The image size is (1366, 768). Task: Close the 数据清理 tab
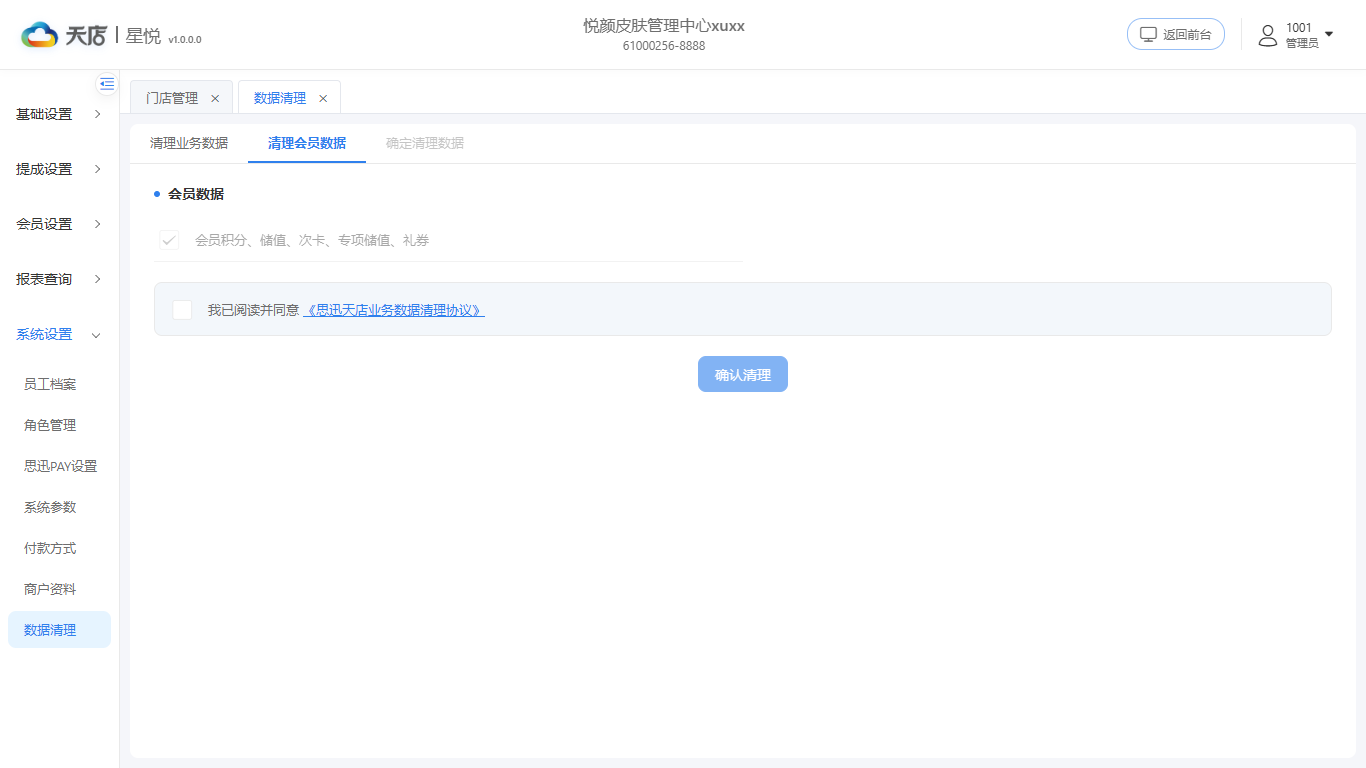pos(323,98)
